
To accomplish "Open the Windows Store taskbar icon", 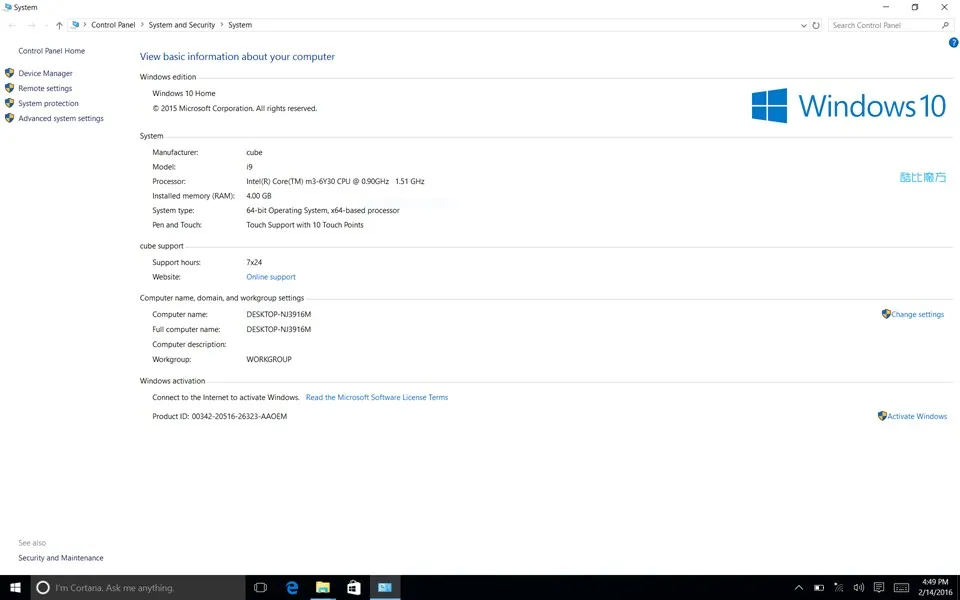I will [354, 588].
